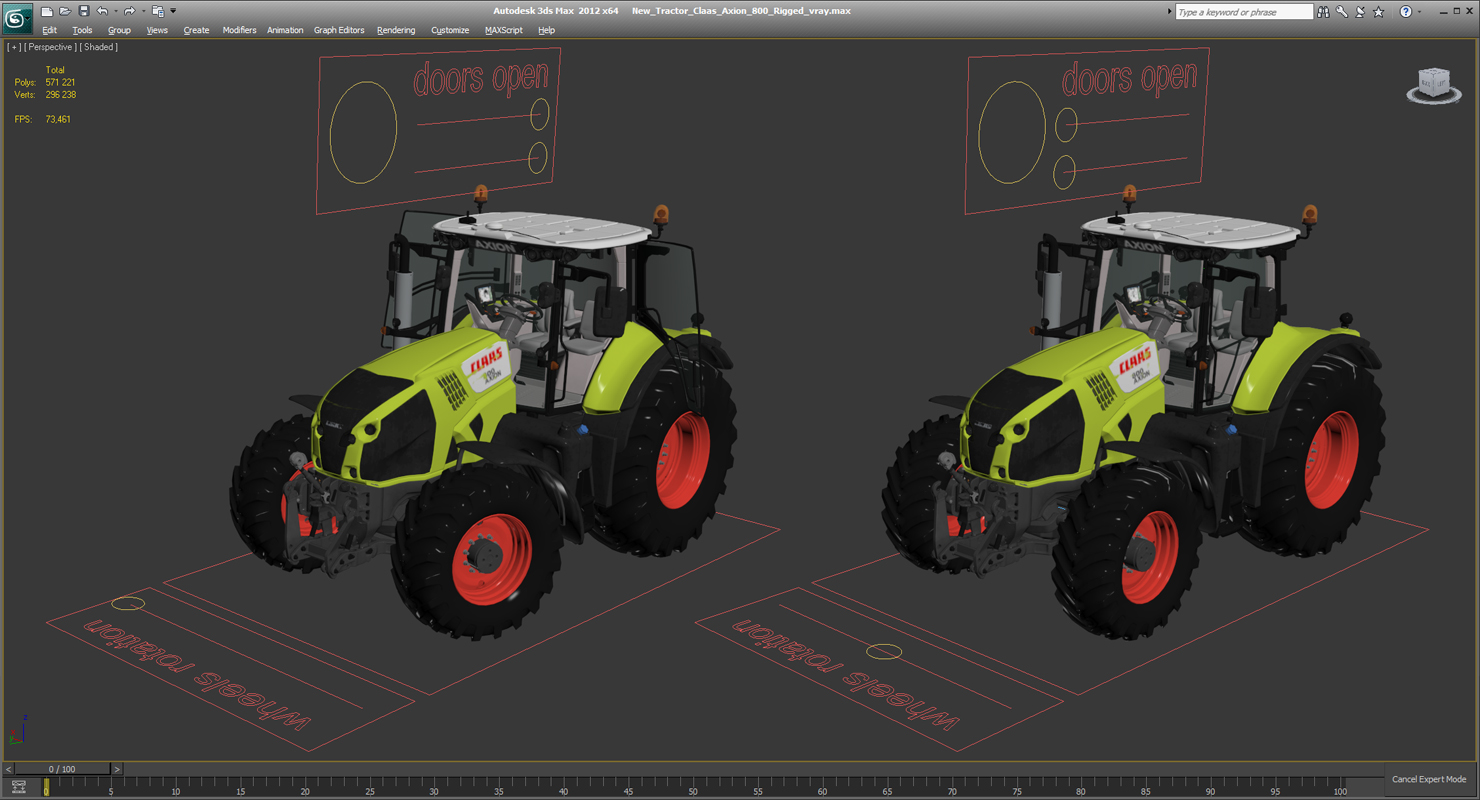Click the Cancel Expert Mode button

click(1429, 779)
